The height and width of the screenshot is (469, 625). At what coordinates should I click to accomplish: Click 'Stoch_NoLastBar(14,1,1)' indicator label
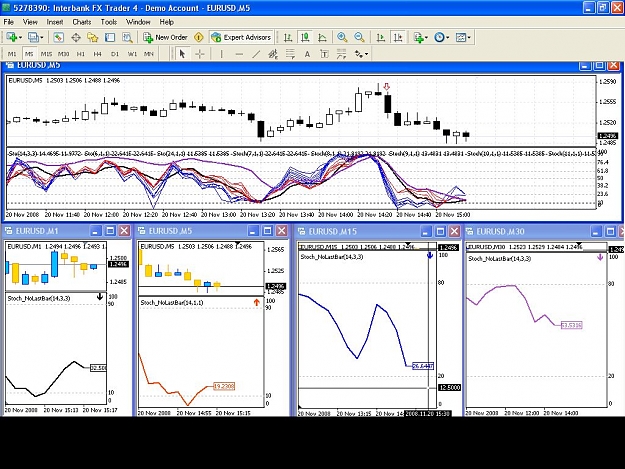(172, 303)
